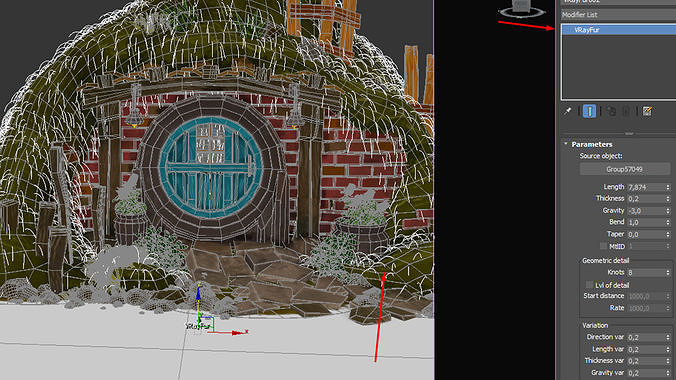676x380 pixels.
Task: Click the "Geometric detail" group label
Action: point(605,261)
